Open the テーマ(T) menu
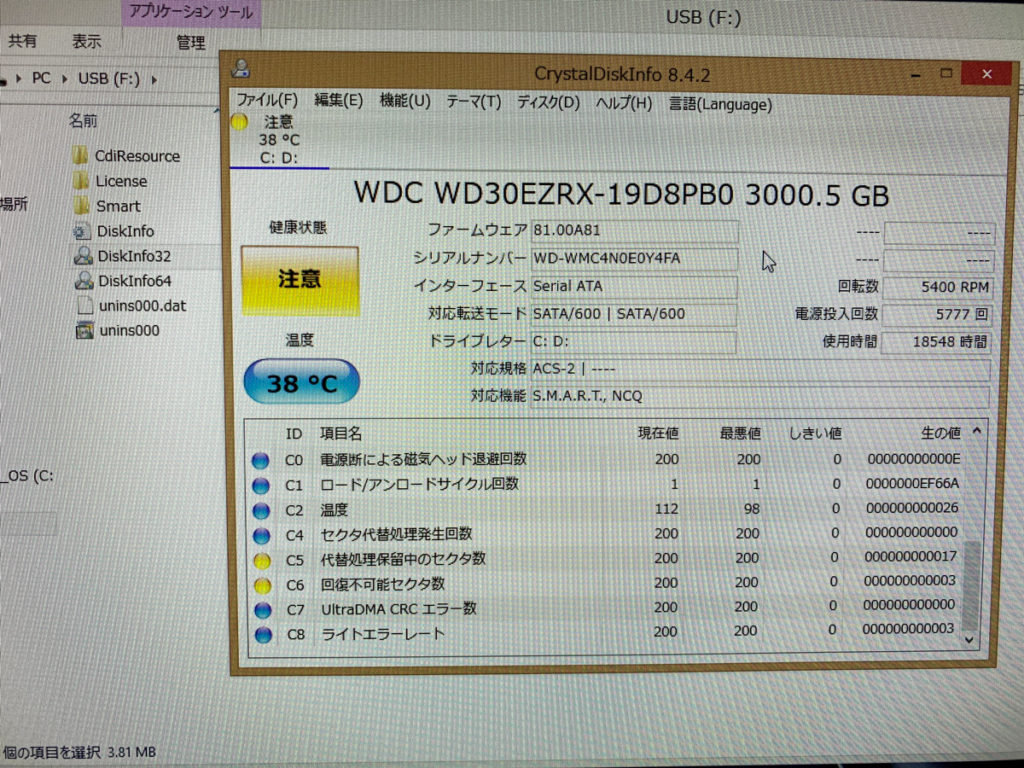This screenshot has width=1024, height=768. [x=473, y=102]
